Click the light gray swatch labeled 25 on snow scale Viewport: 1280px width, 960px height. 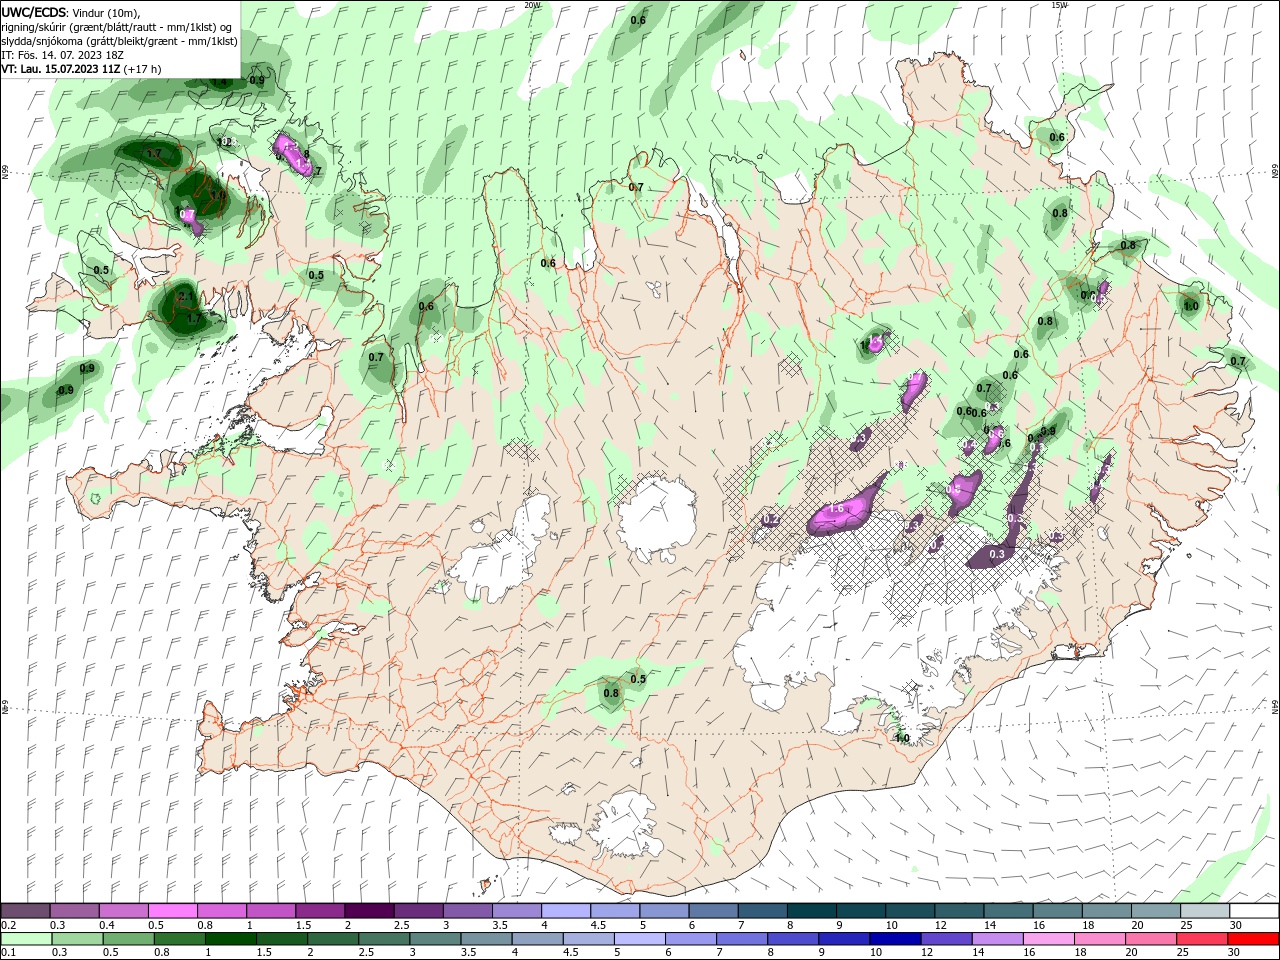click(x=1205, y=911)
